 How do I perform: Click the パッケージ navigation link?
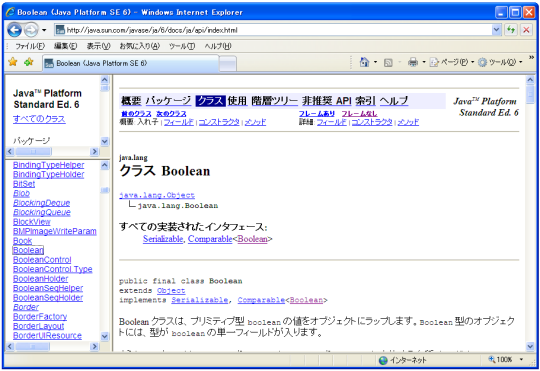pos(168,101)
